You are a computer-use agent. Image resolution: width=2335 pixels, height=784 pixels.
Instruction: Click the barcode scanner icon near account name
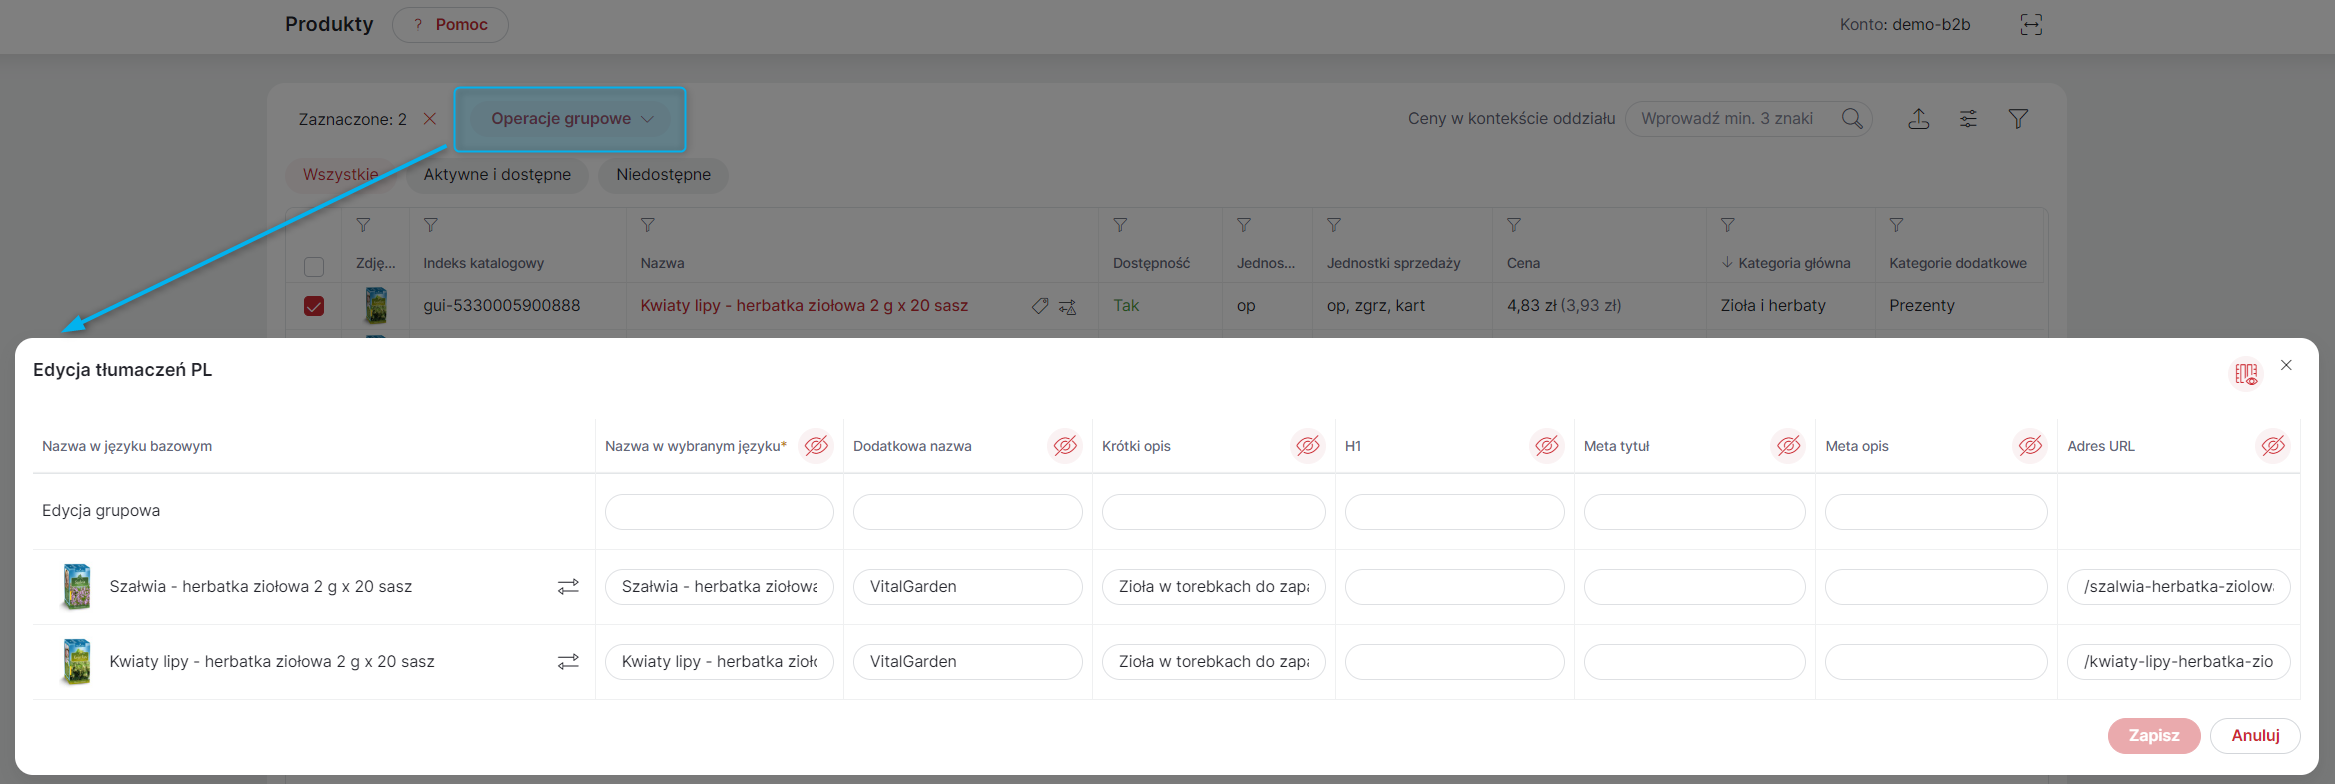[2031, 25]
